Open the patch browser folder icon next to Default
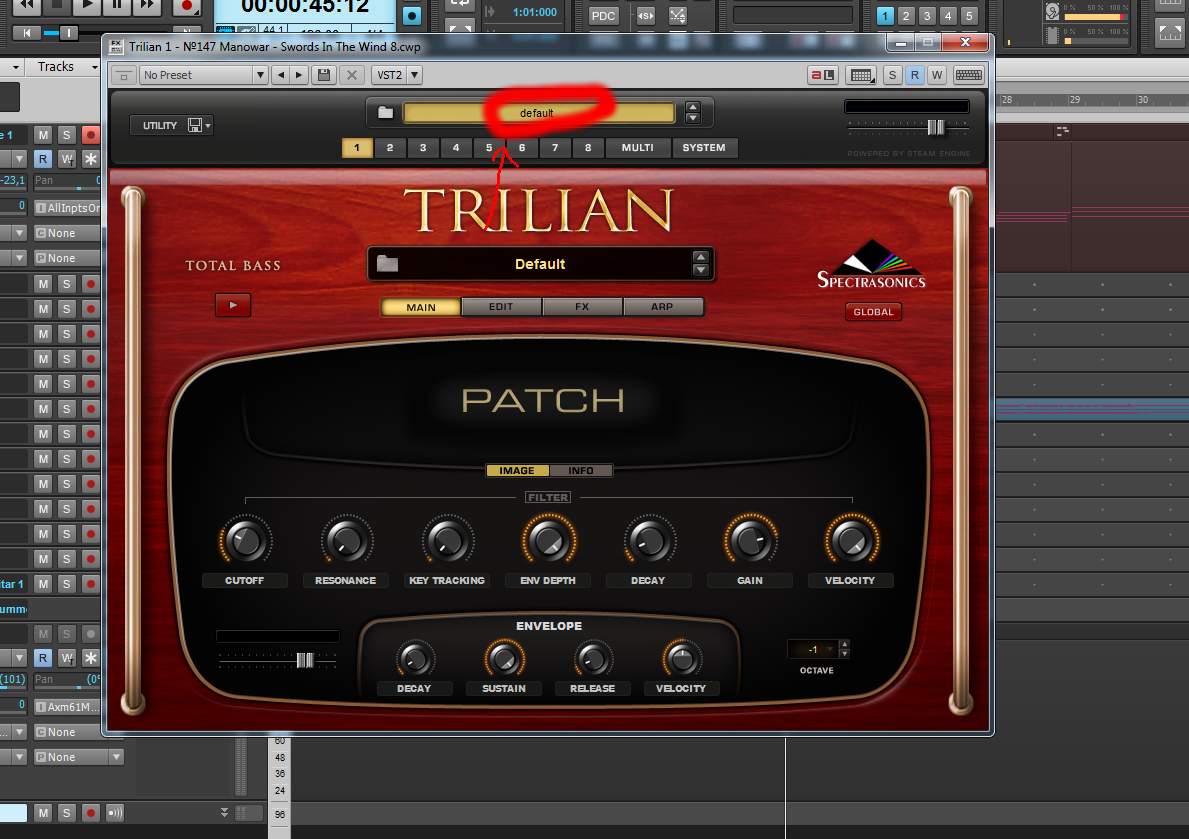1189x839 pixels. (387, 264)
